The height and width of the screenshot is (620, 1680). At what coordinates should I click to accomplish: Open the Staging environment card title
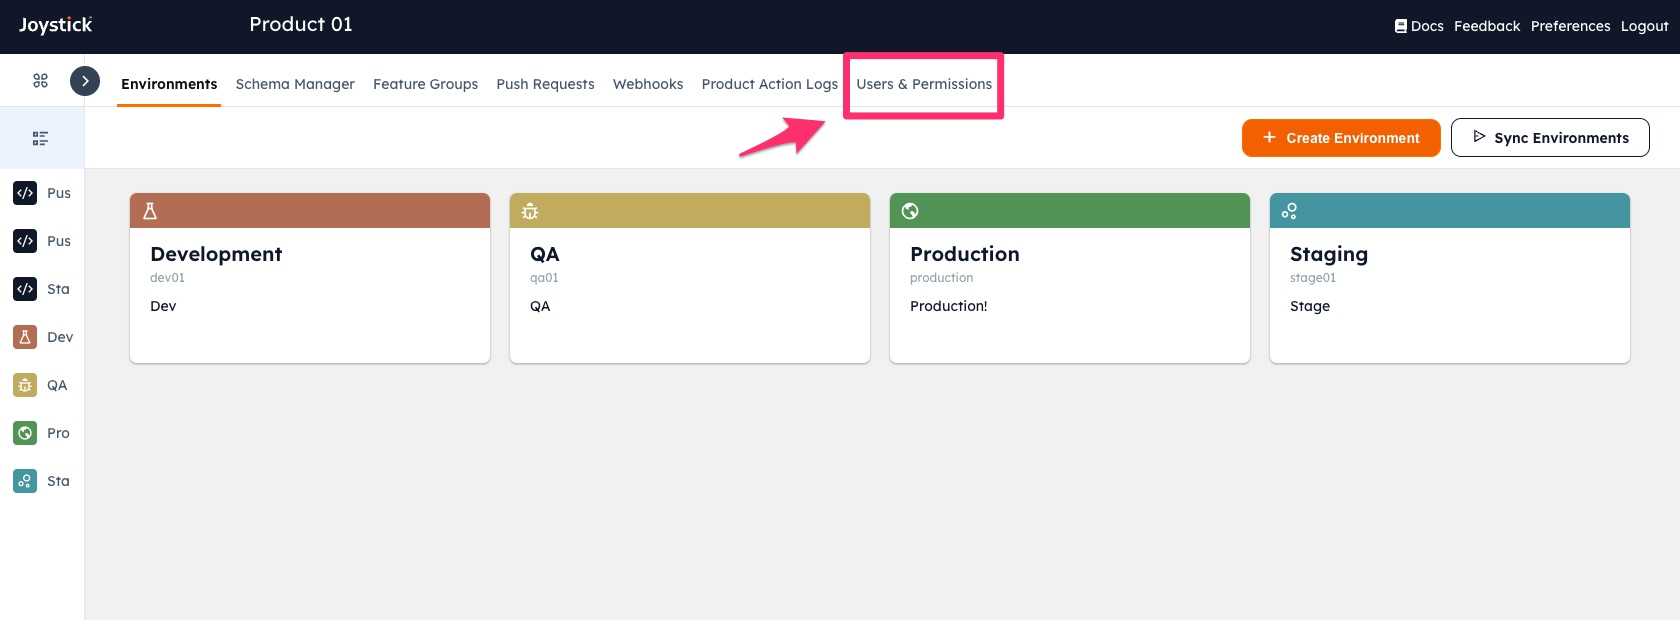pos(1329,255)
